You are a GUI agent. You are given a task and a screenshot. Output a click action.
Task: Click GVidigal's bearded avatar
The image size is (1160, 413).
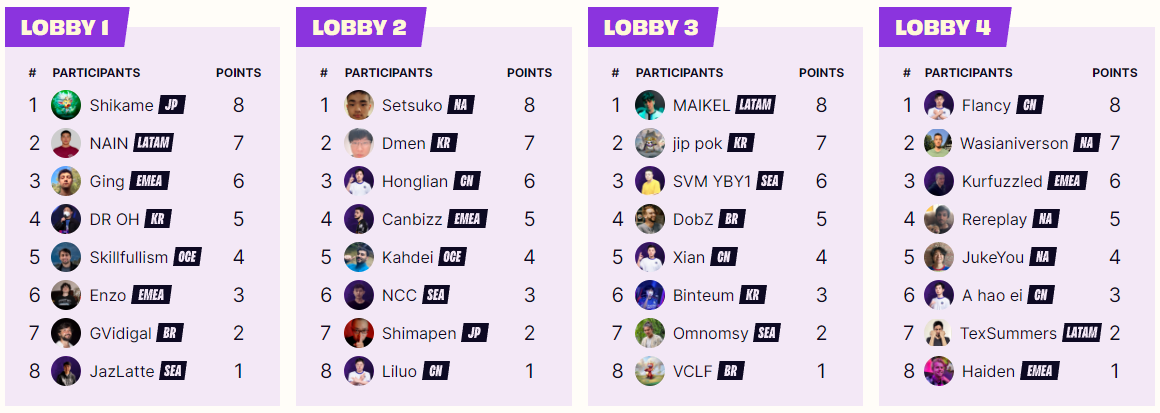click(x=66, y=333)
